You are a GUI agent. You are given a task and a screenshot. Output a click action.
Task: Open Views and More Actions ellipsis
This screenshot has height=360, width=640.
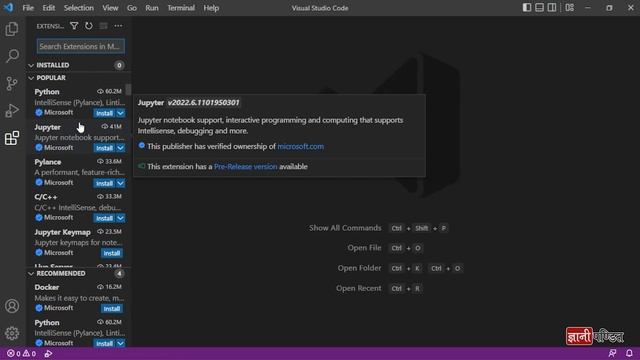(x=118, y=26)
